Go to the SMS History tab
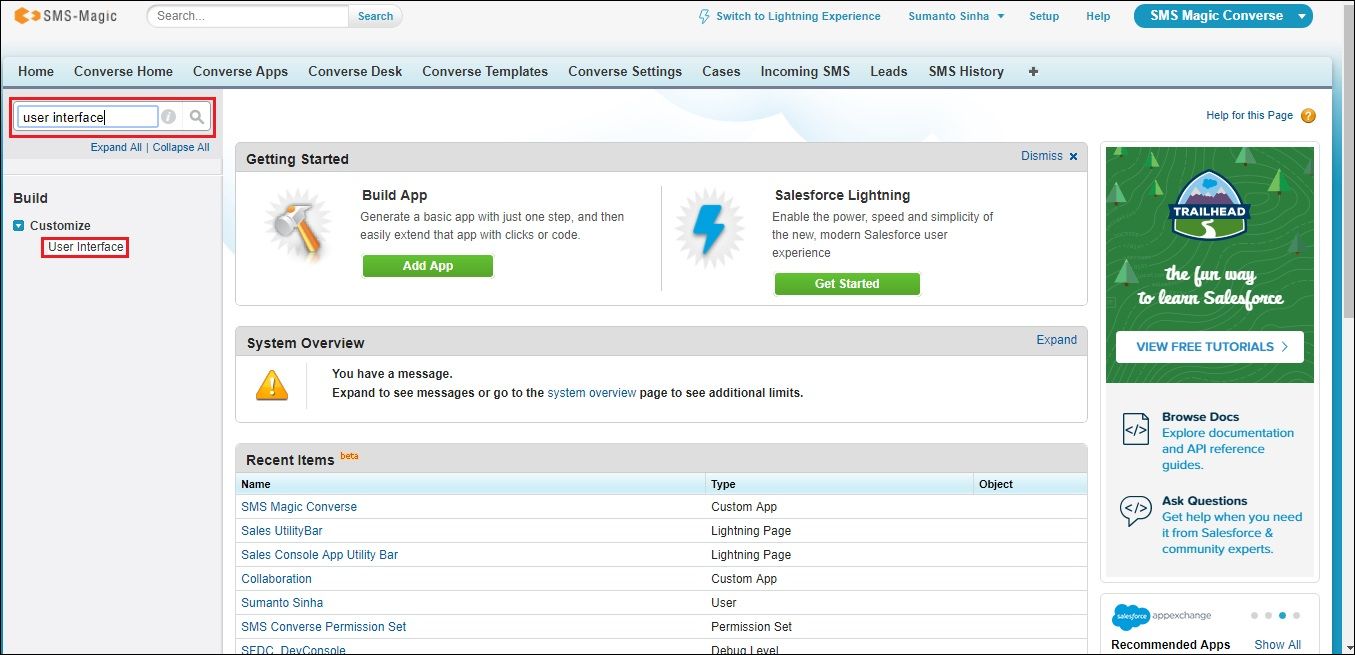Screen dimensions: 1355x655 pos(966,71)
